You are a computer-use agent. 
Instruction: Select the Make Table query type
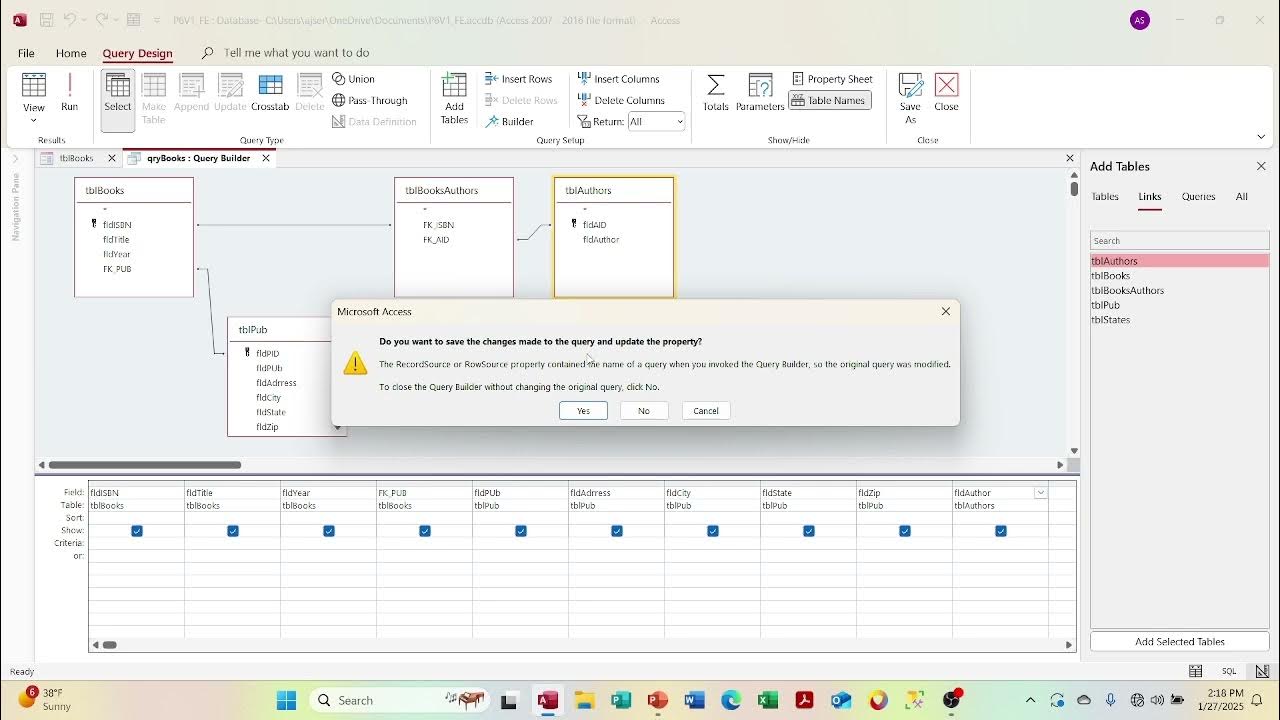pos(154,98)
